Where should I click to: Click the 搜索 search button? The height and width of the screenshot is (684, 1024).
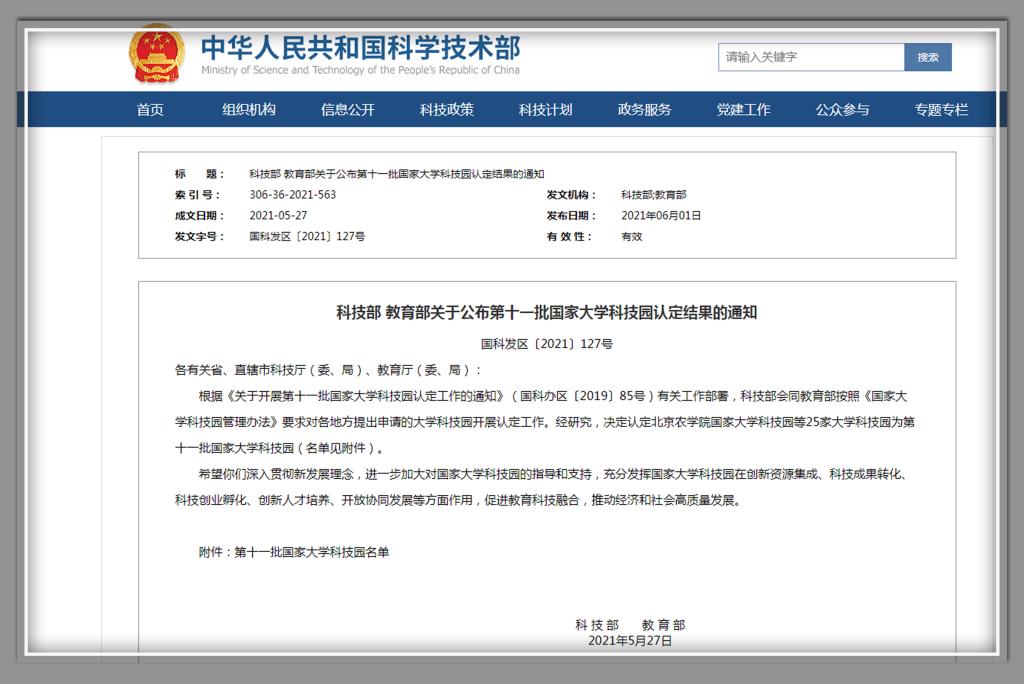927,57
